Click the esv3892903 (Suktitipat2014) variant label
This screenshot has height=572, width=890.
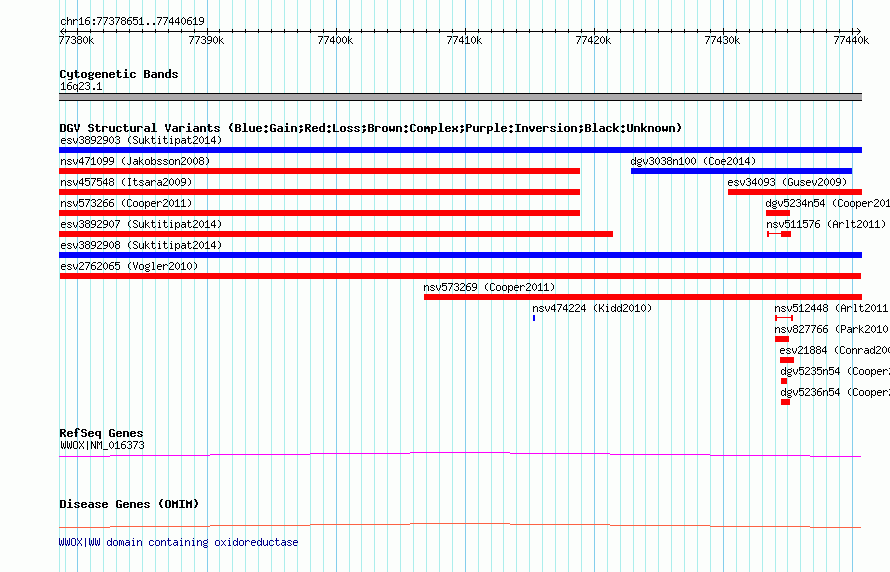pos(141,140)
